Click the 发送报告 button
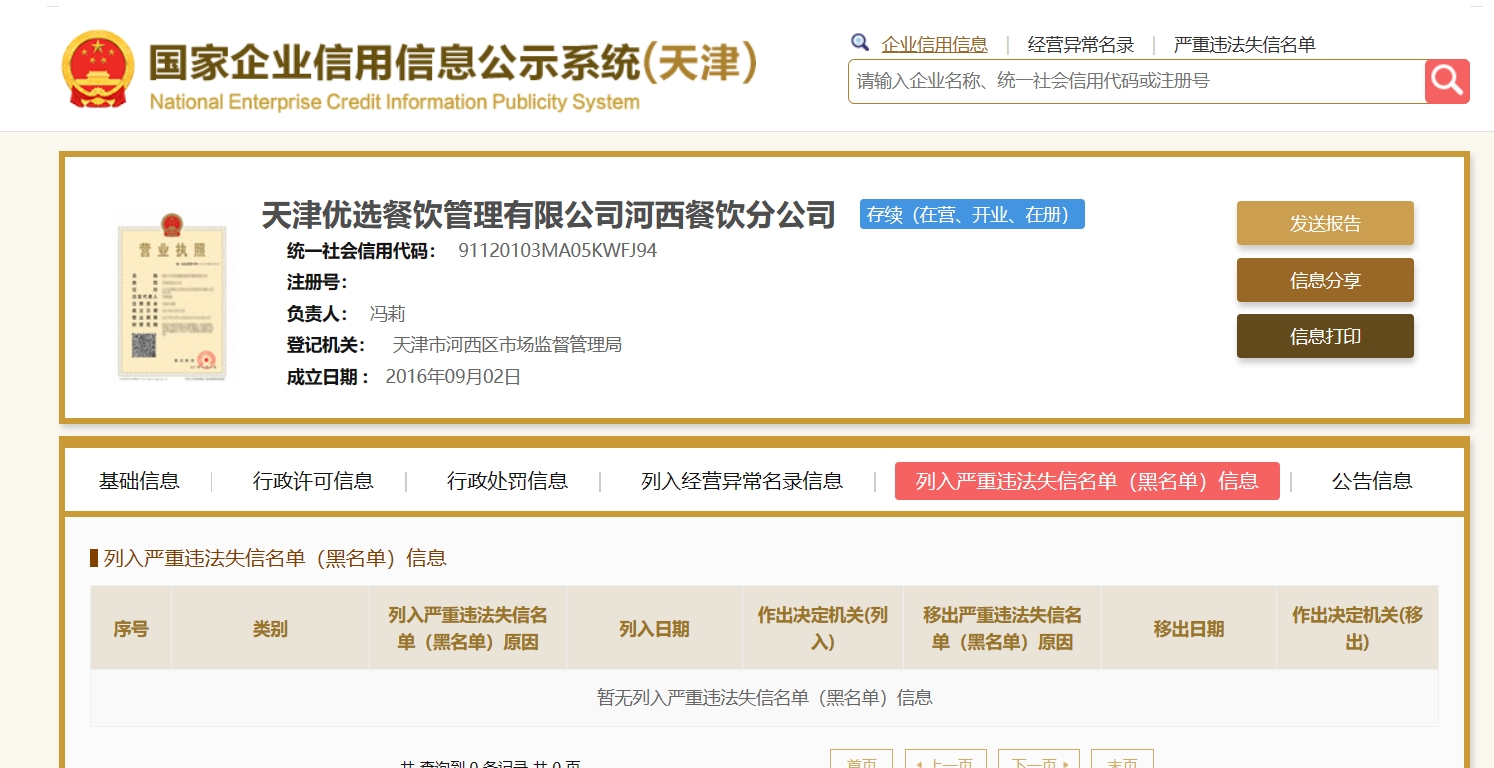Viewport: 1494px width, 768px height. [1325, 223]
